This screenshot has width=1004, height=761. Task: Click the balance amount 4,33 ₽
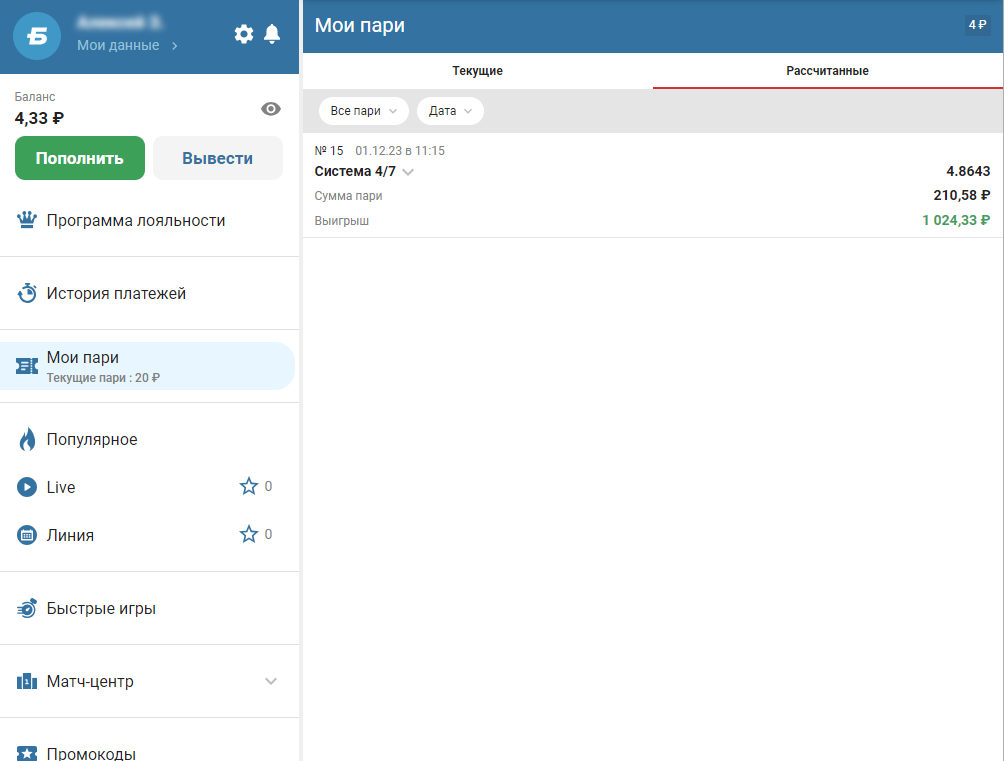[x=39, y=119]
